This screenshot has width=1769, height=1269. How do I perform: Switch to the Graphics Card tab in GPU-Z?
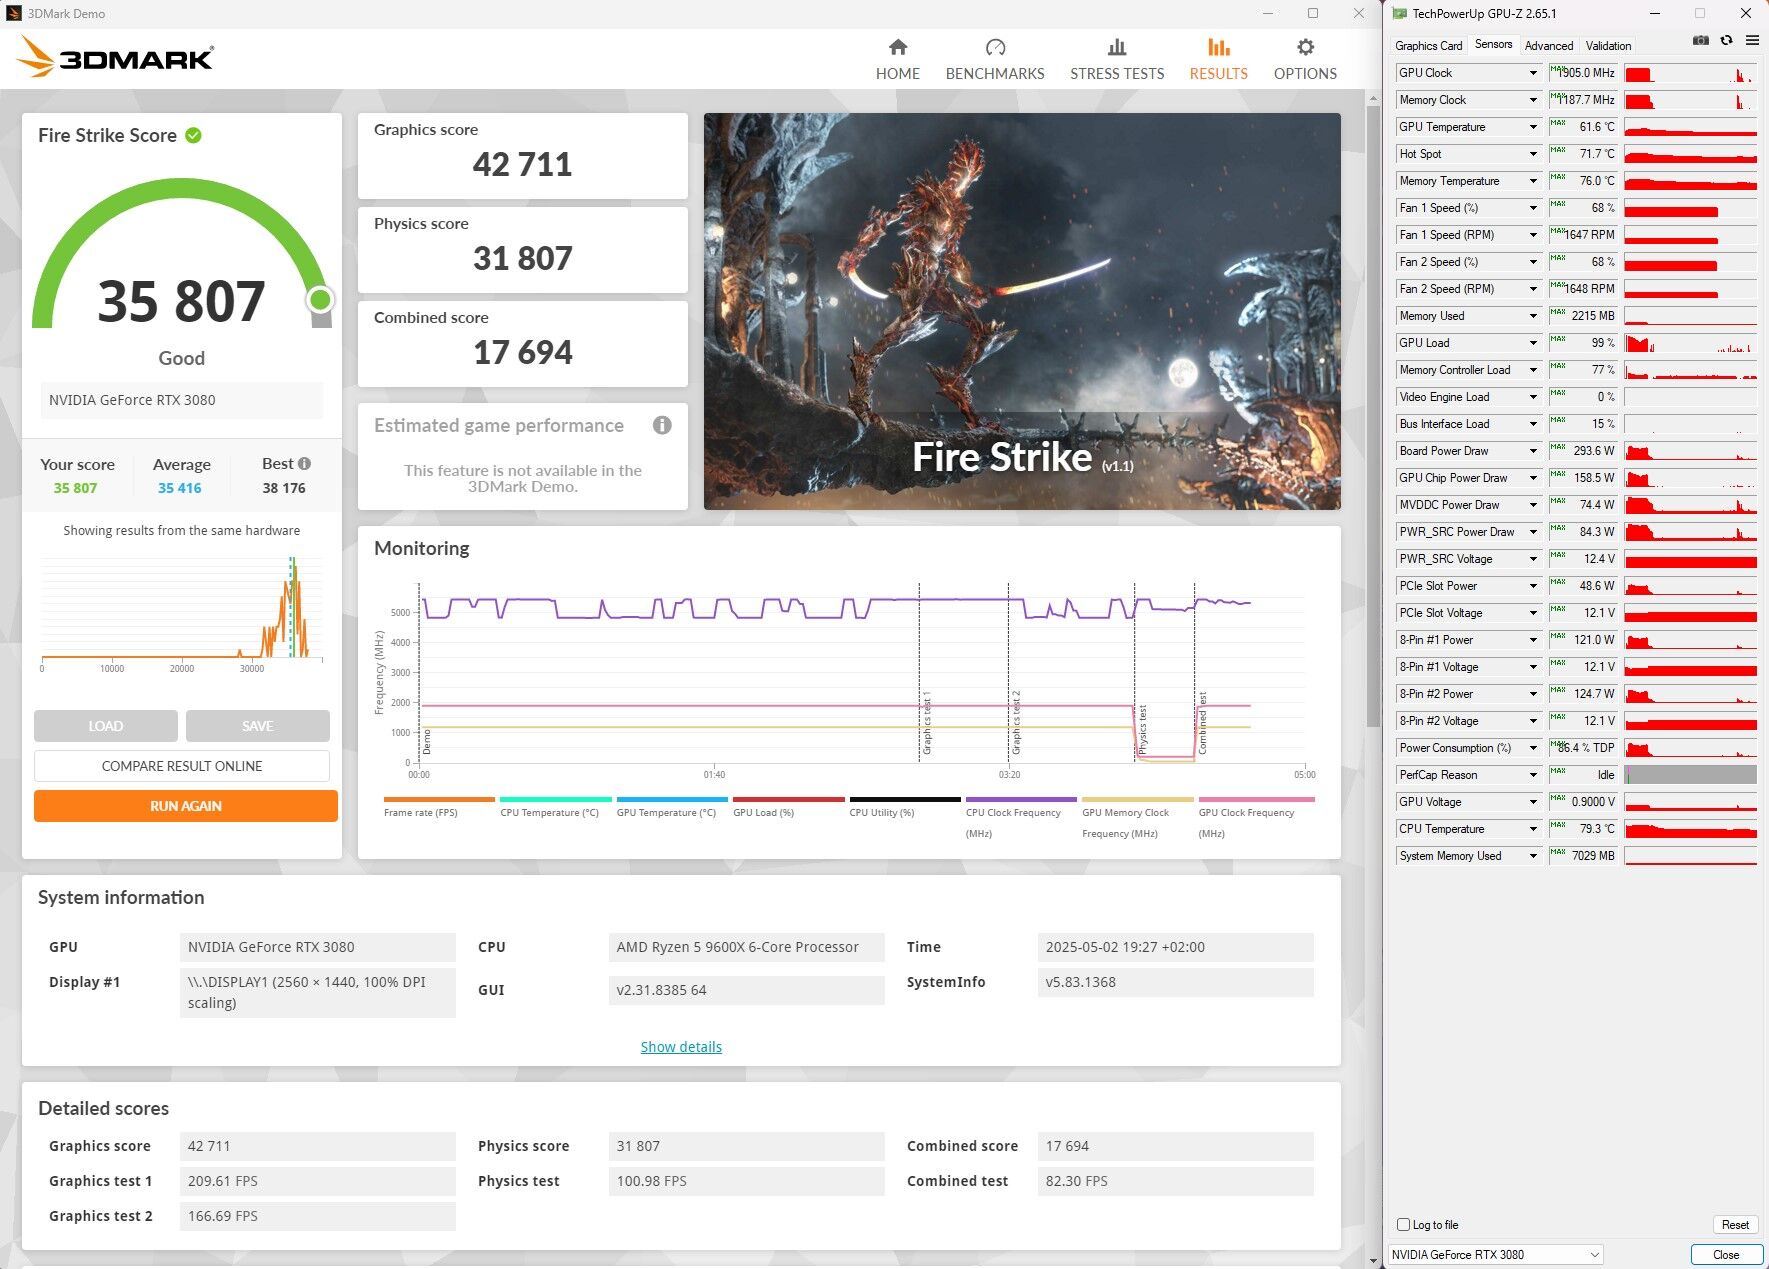(x=1428, y=46)
